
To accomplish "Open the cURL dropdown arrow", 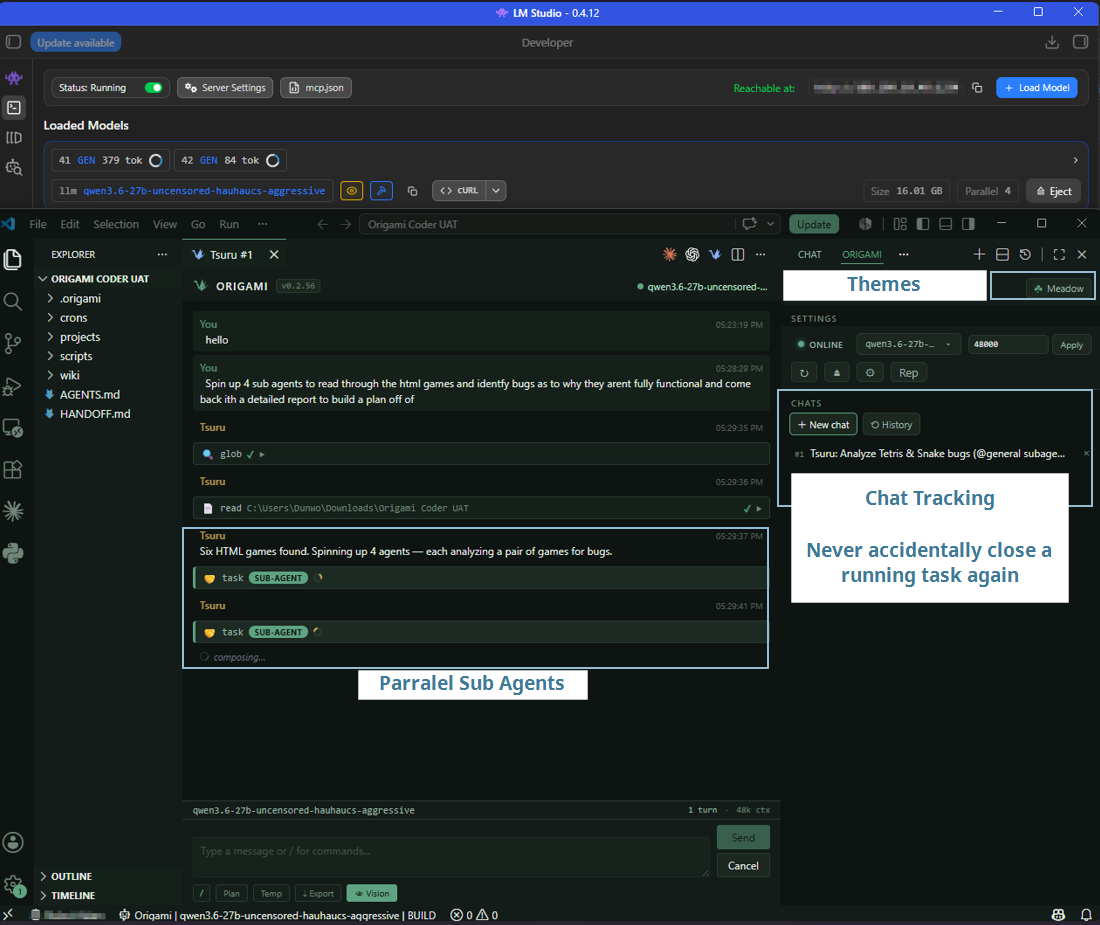I will click(x=496, y=191).
